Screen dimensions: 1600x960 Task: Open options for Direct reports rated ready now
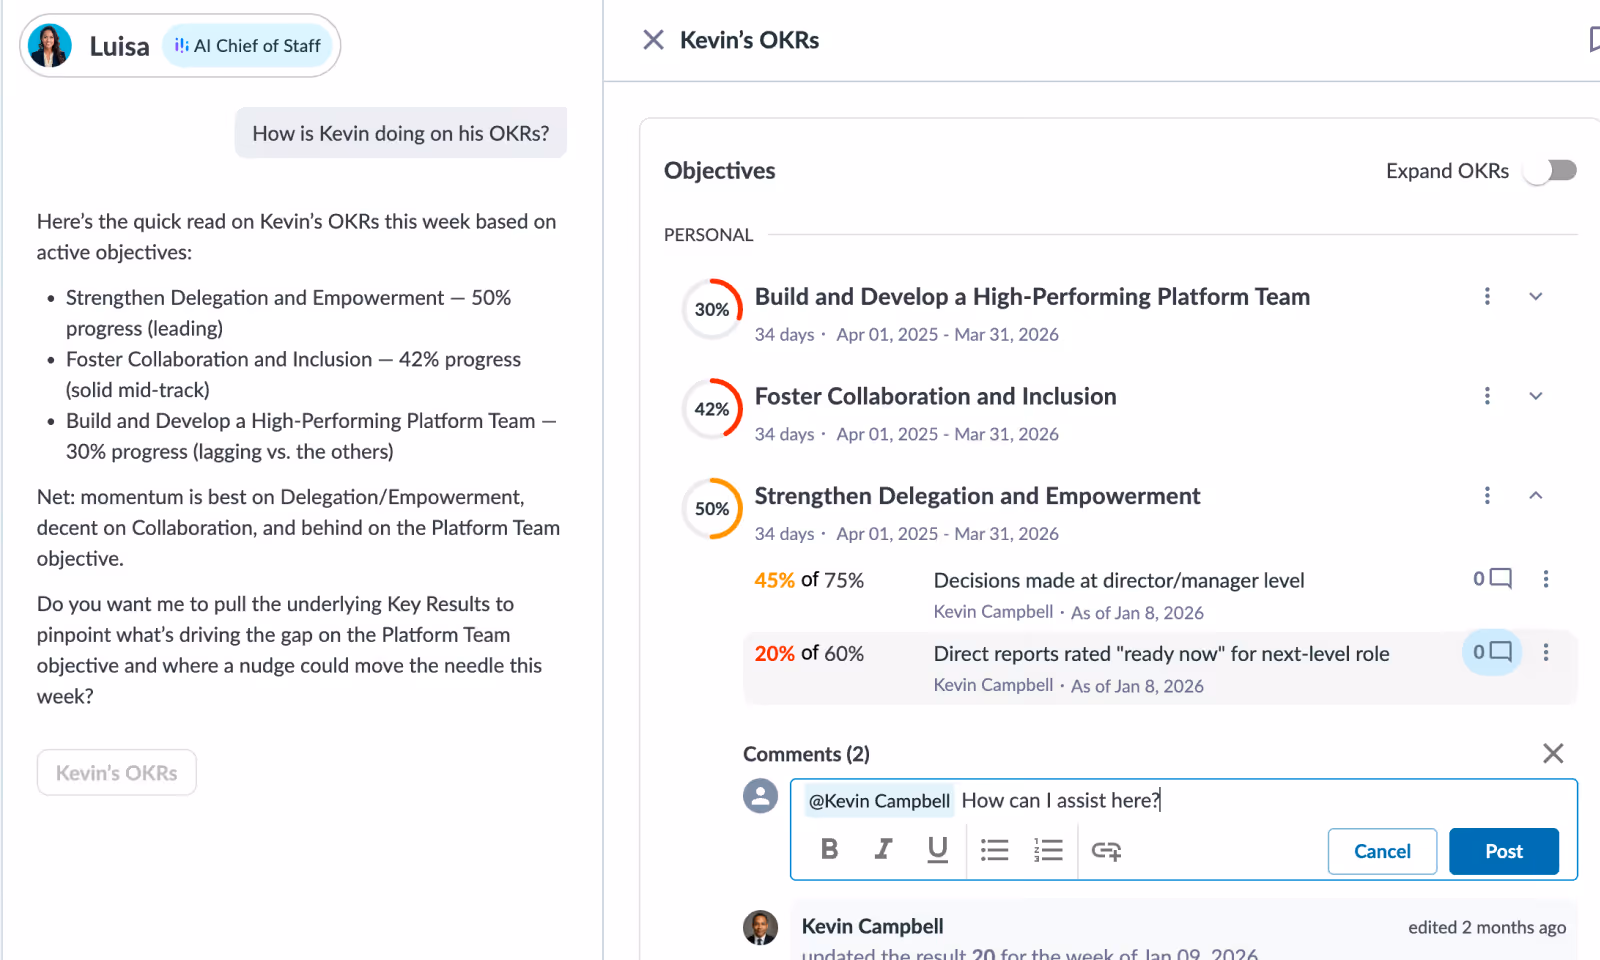click(x=1546, y=652)
